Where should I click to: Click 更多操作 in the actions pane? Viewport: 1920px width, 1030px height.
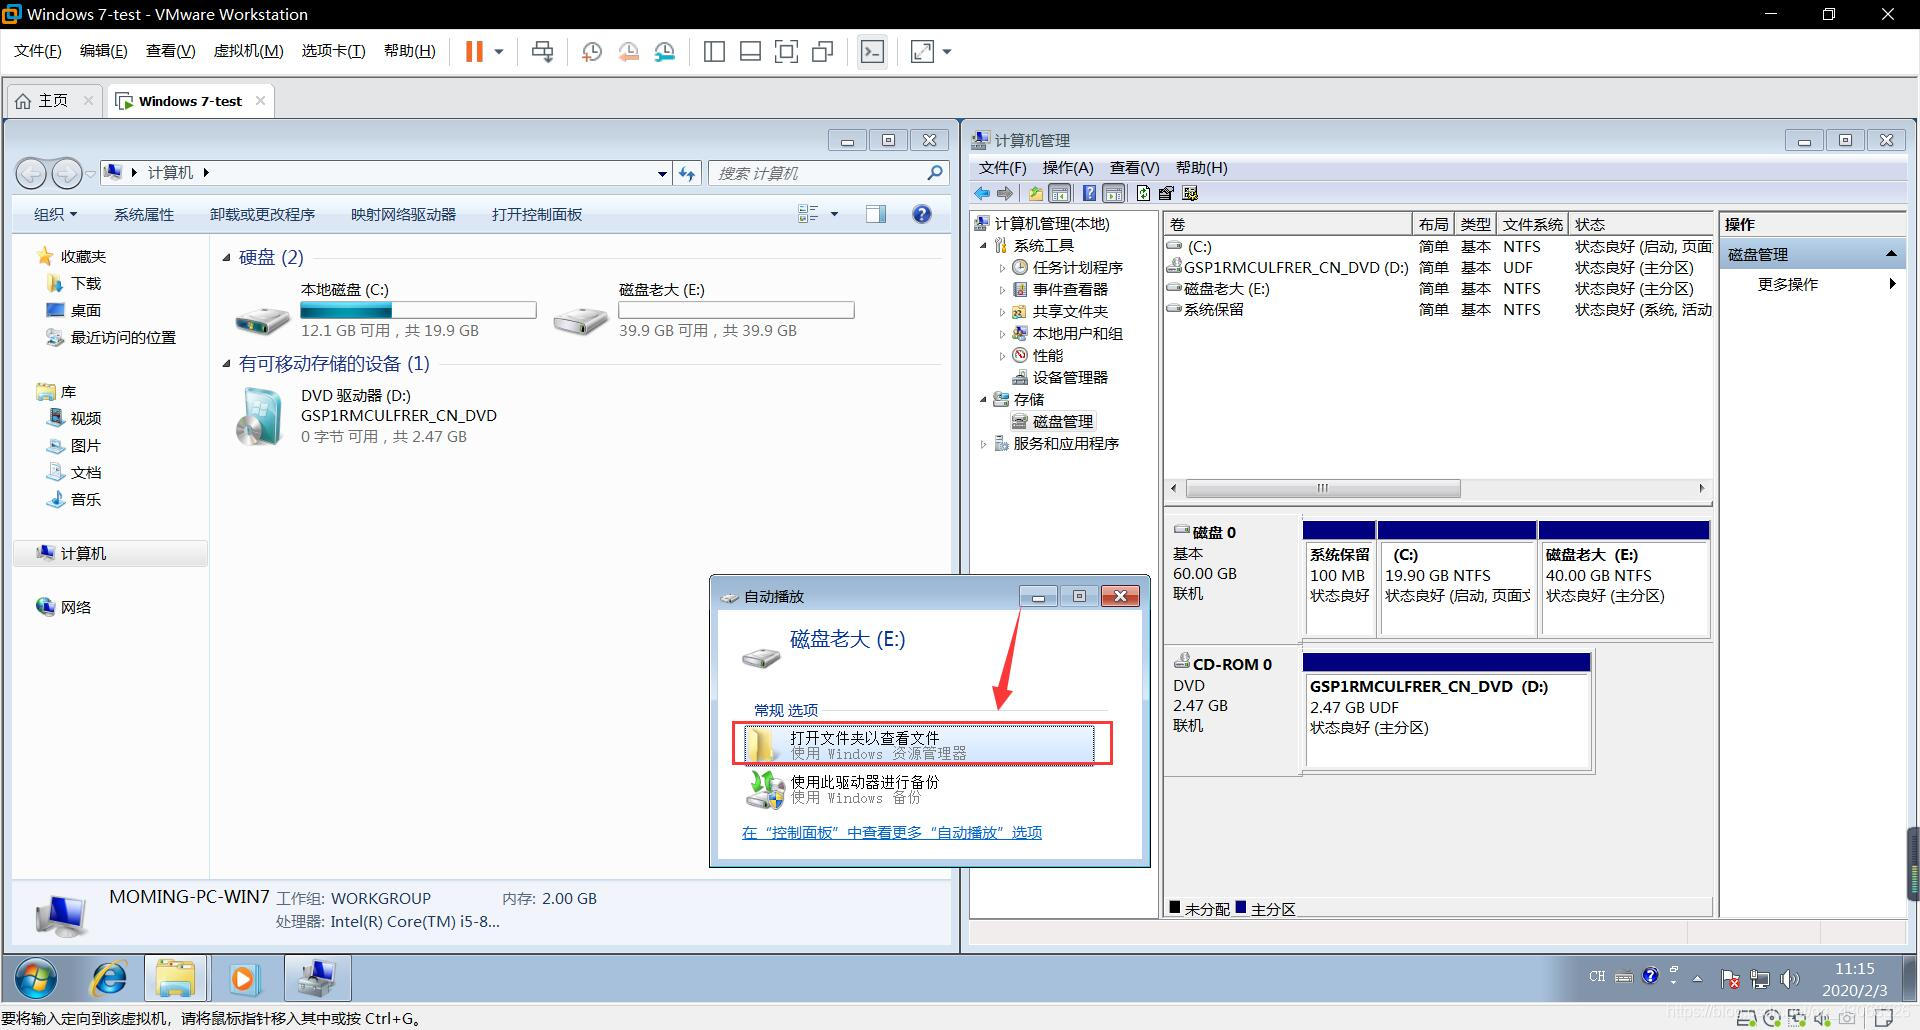1788,284
